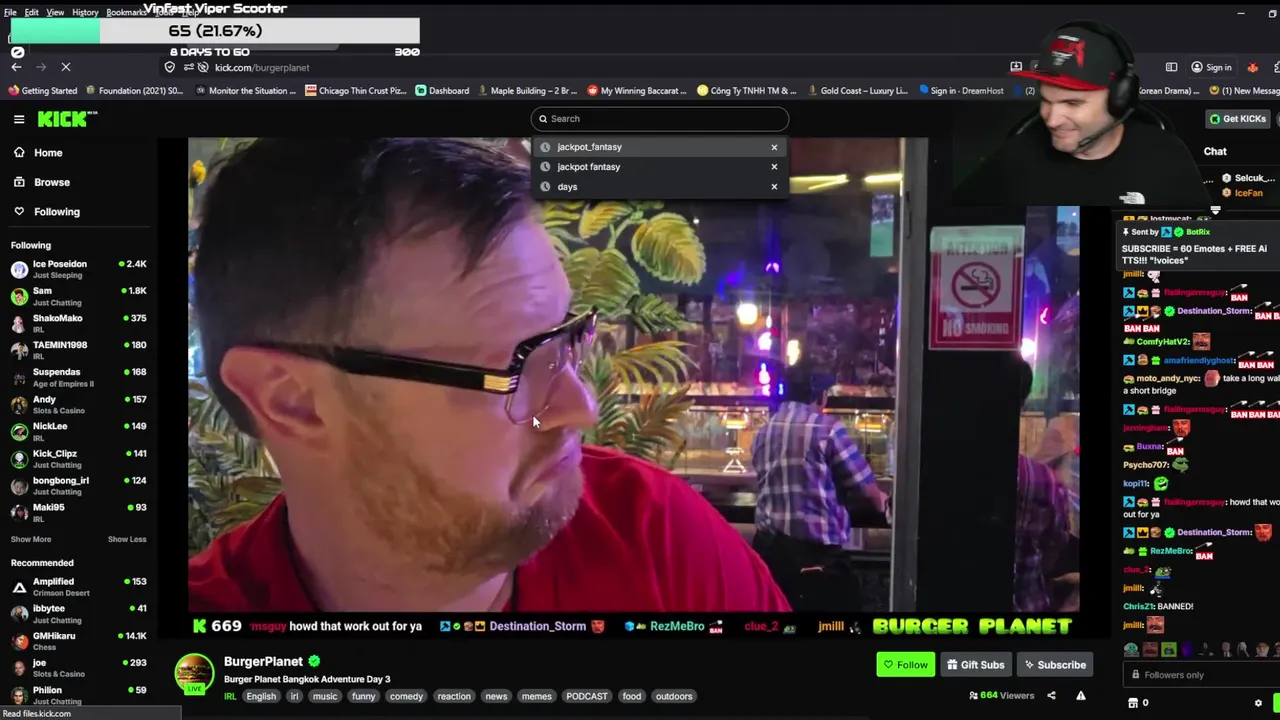
Task: Open the chat gift shop icon
Action: coord(1133,703)
